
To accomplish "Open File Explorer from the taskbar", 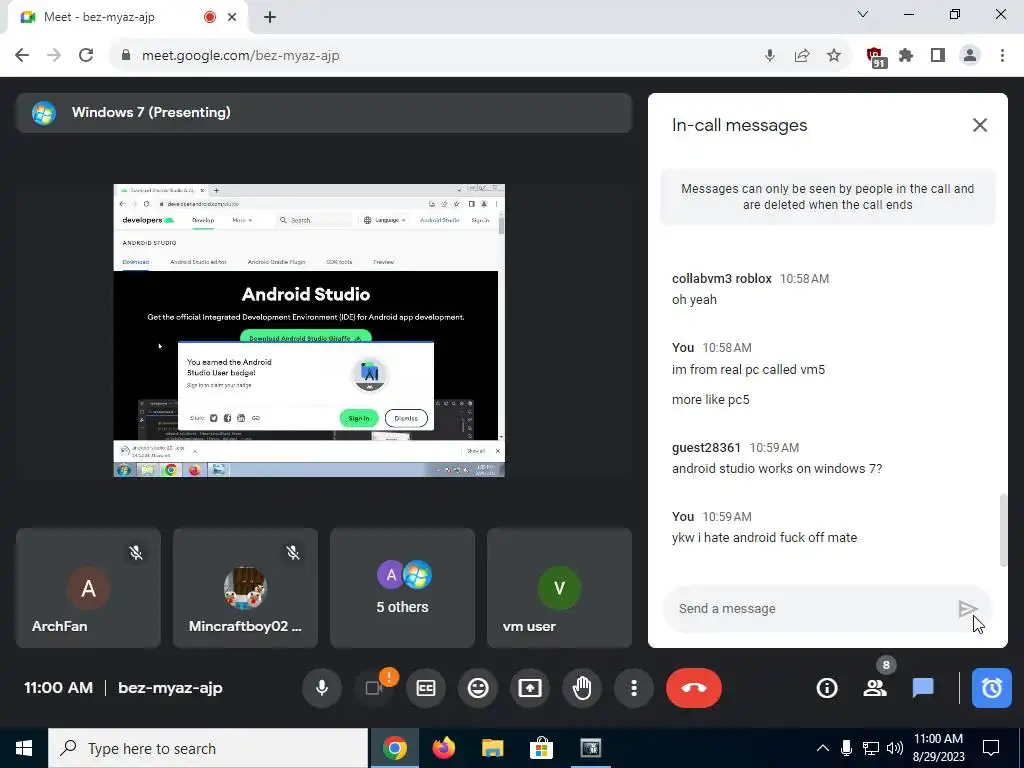I will pos(492,748).
